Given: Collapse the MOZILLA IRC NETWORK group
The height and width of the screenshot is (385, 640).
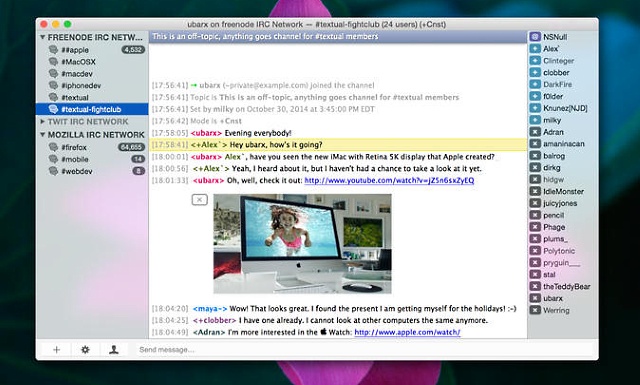Looking at the screenshot, I should click(x=42, y=134).
